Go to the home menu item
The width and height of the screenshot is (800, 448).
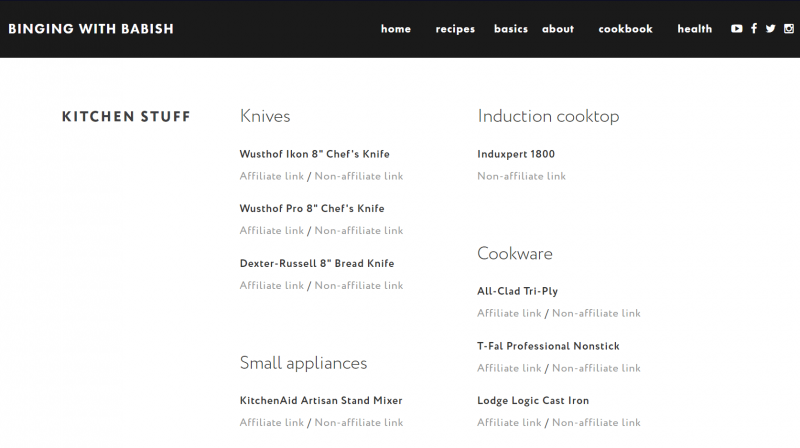(396, 29)
